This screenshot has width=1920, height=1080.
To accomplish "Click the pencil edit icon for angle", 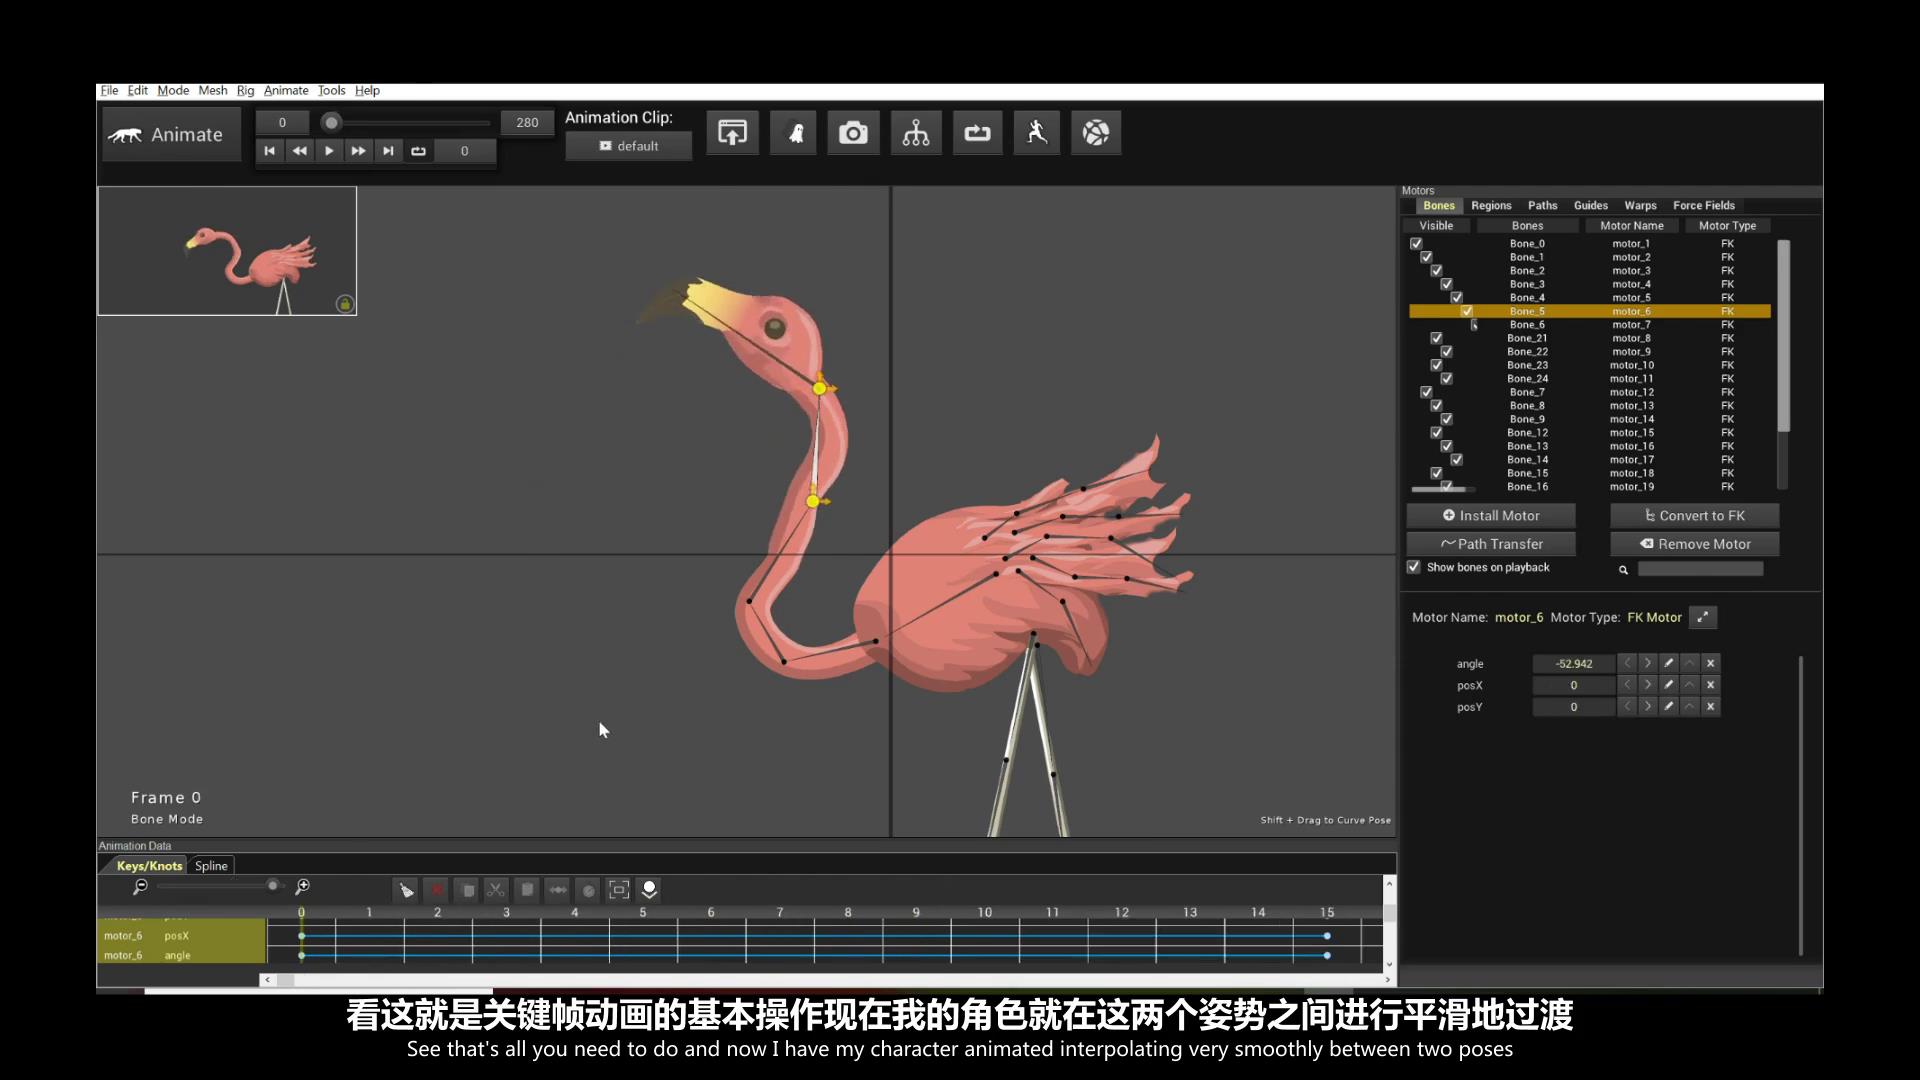I will pyautogui.click(x=1668, y=663).
